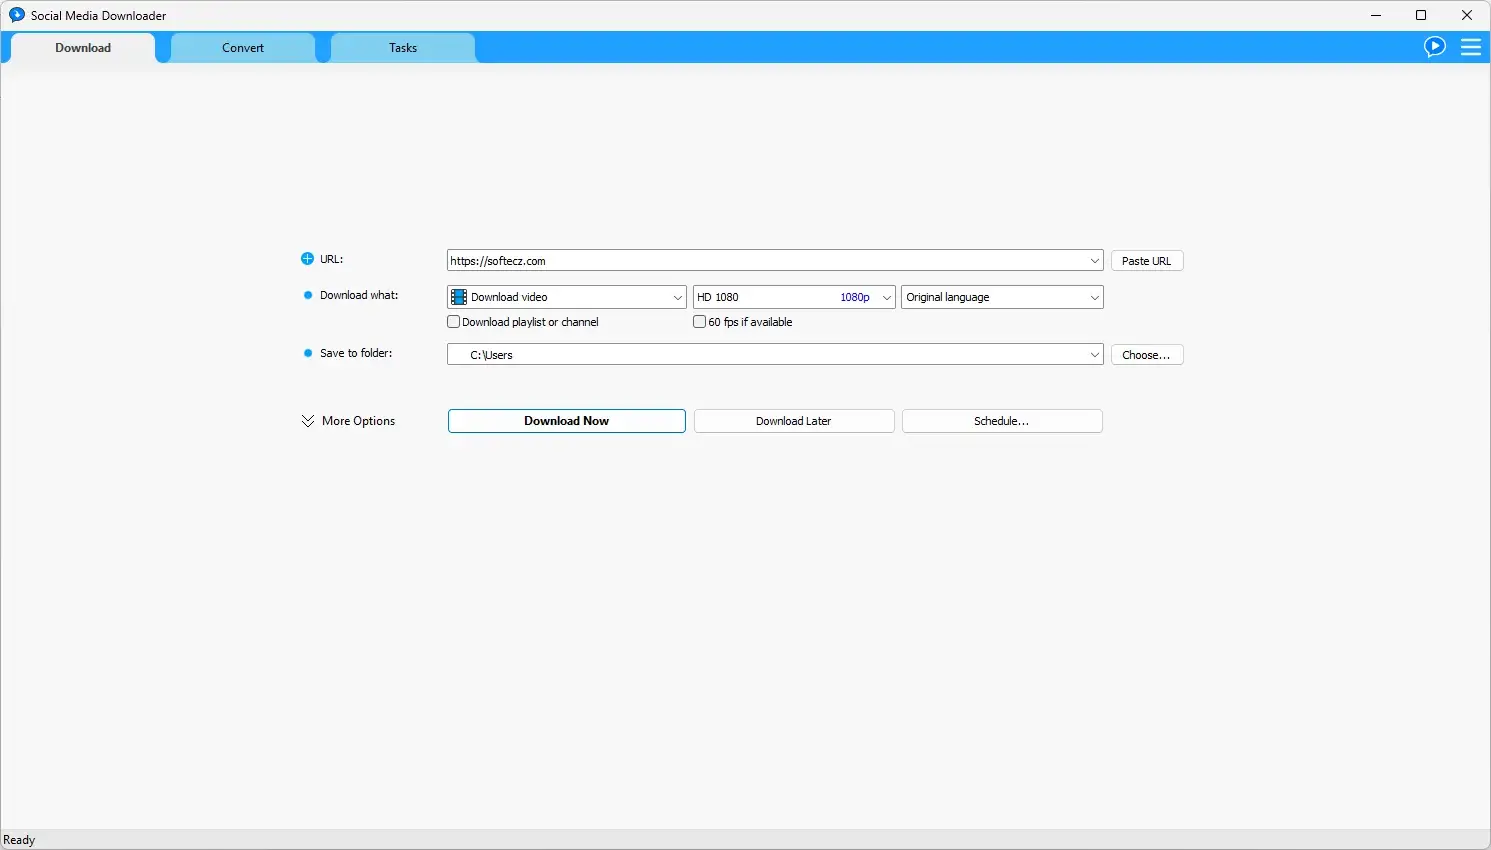Click the Download Later button
Viewport: 1491px width, 850px height.
click(794, 421)
